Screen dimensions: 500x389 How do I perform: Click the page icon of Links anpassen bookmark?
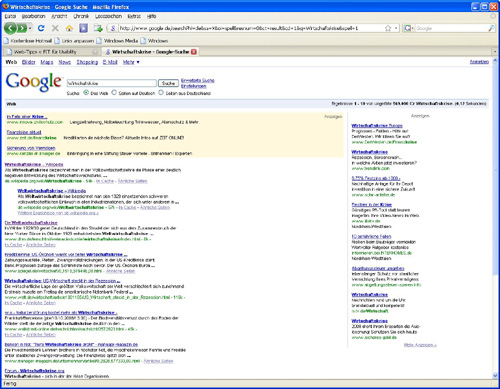tap(57, 41)
